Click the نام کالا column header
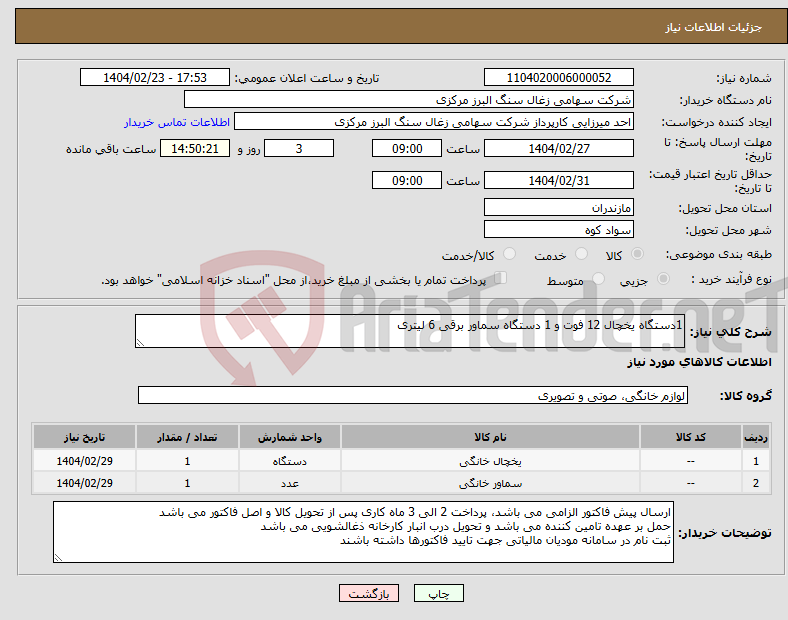 (490, 437)
